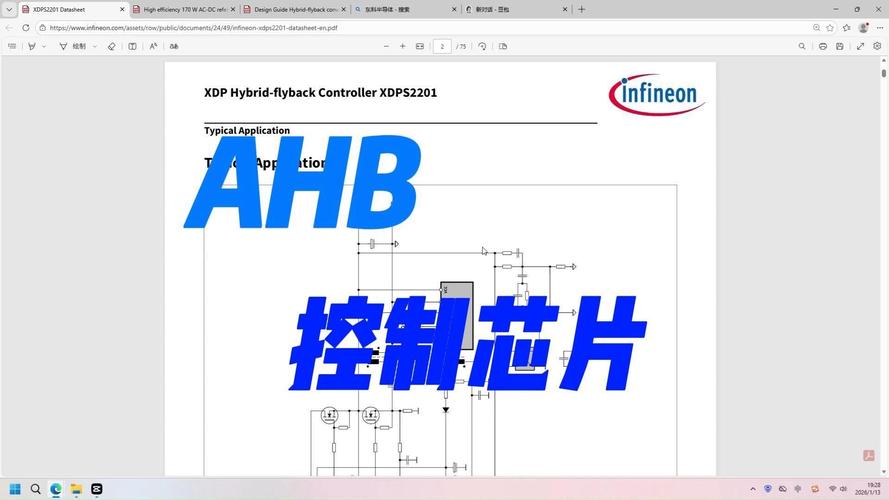View site information lock icon

(x=43, y=28)
